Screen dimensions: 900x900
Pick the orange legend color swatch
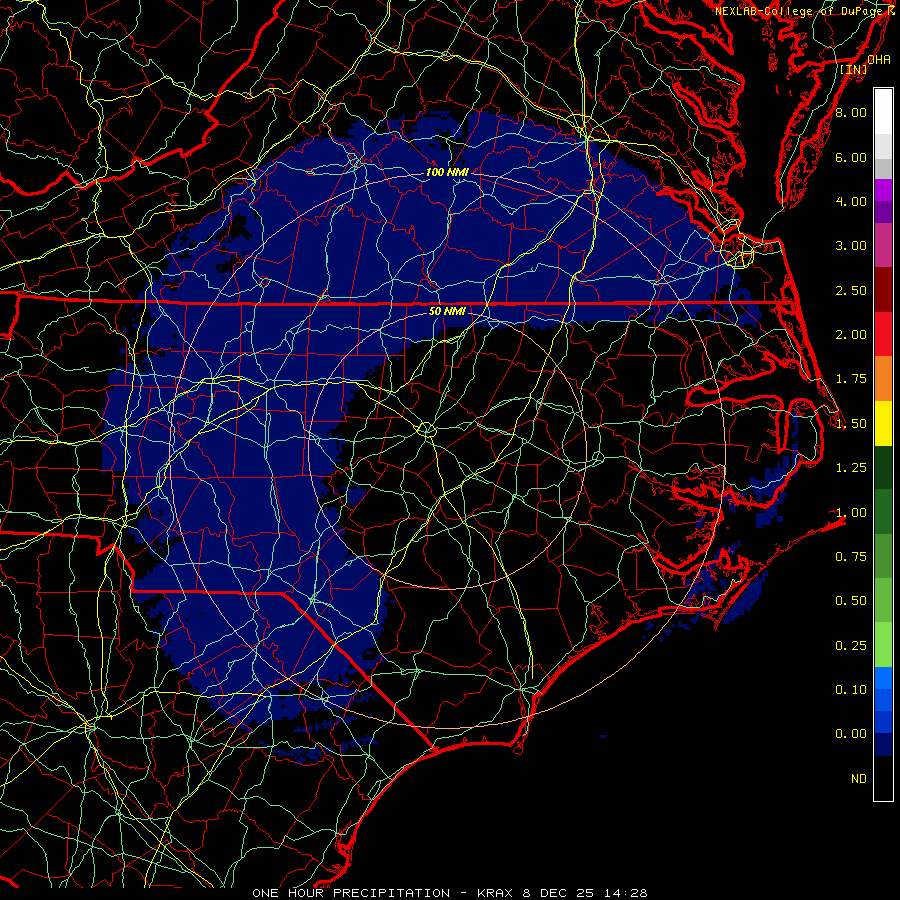(x=883, y=379)
